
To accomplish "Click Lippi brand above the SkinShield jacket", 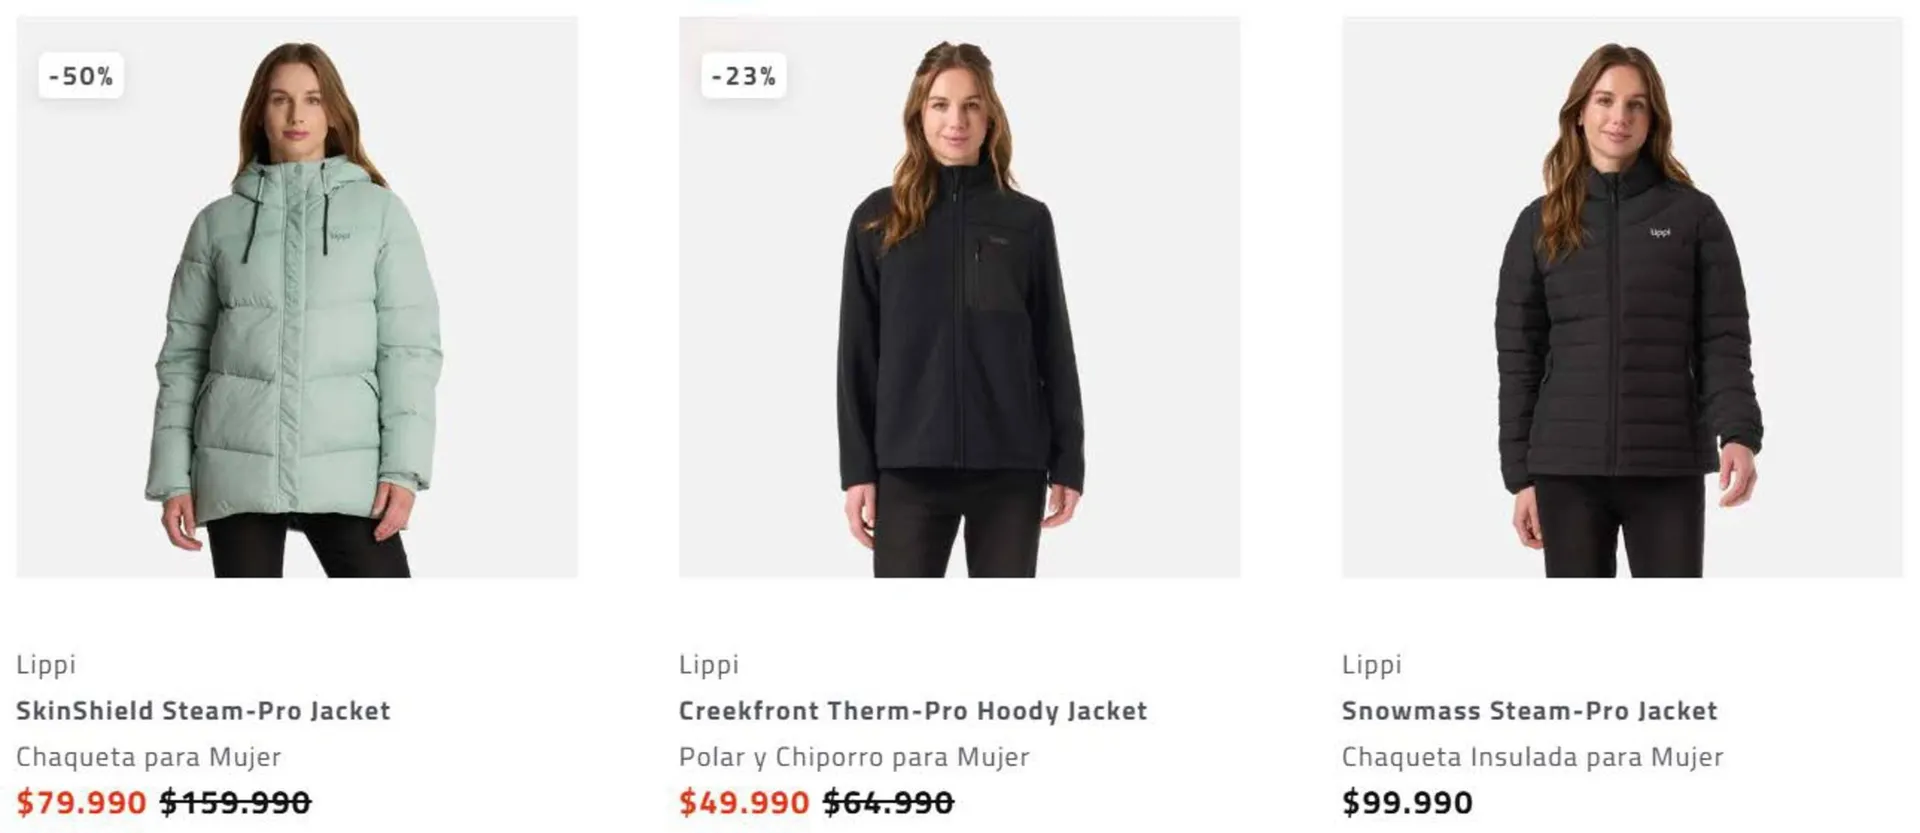I will 46,665.
